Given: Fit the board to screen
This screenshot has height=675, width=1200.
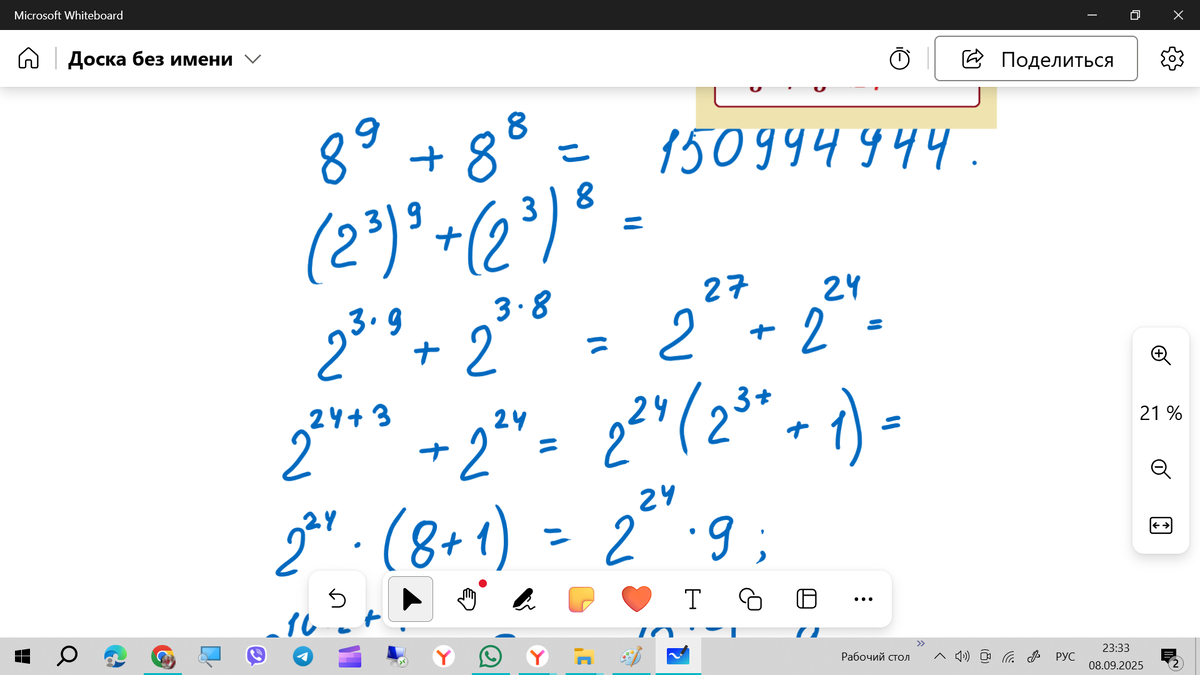Looking at the screenshot, I should click(x=1160, y=525).
